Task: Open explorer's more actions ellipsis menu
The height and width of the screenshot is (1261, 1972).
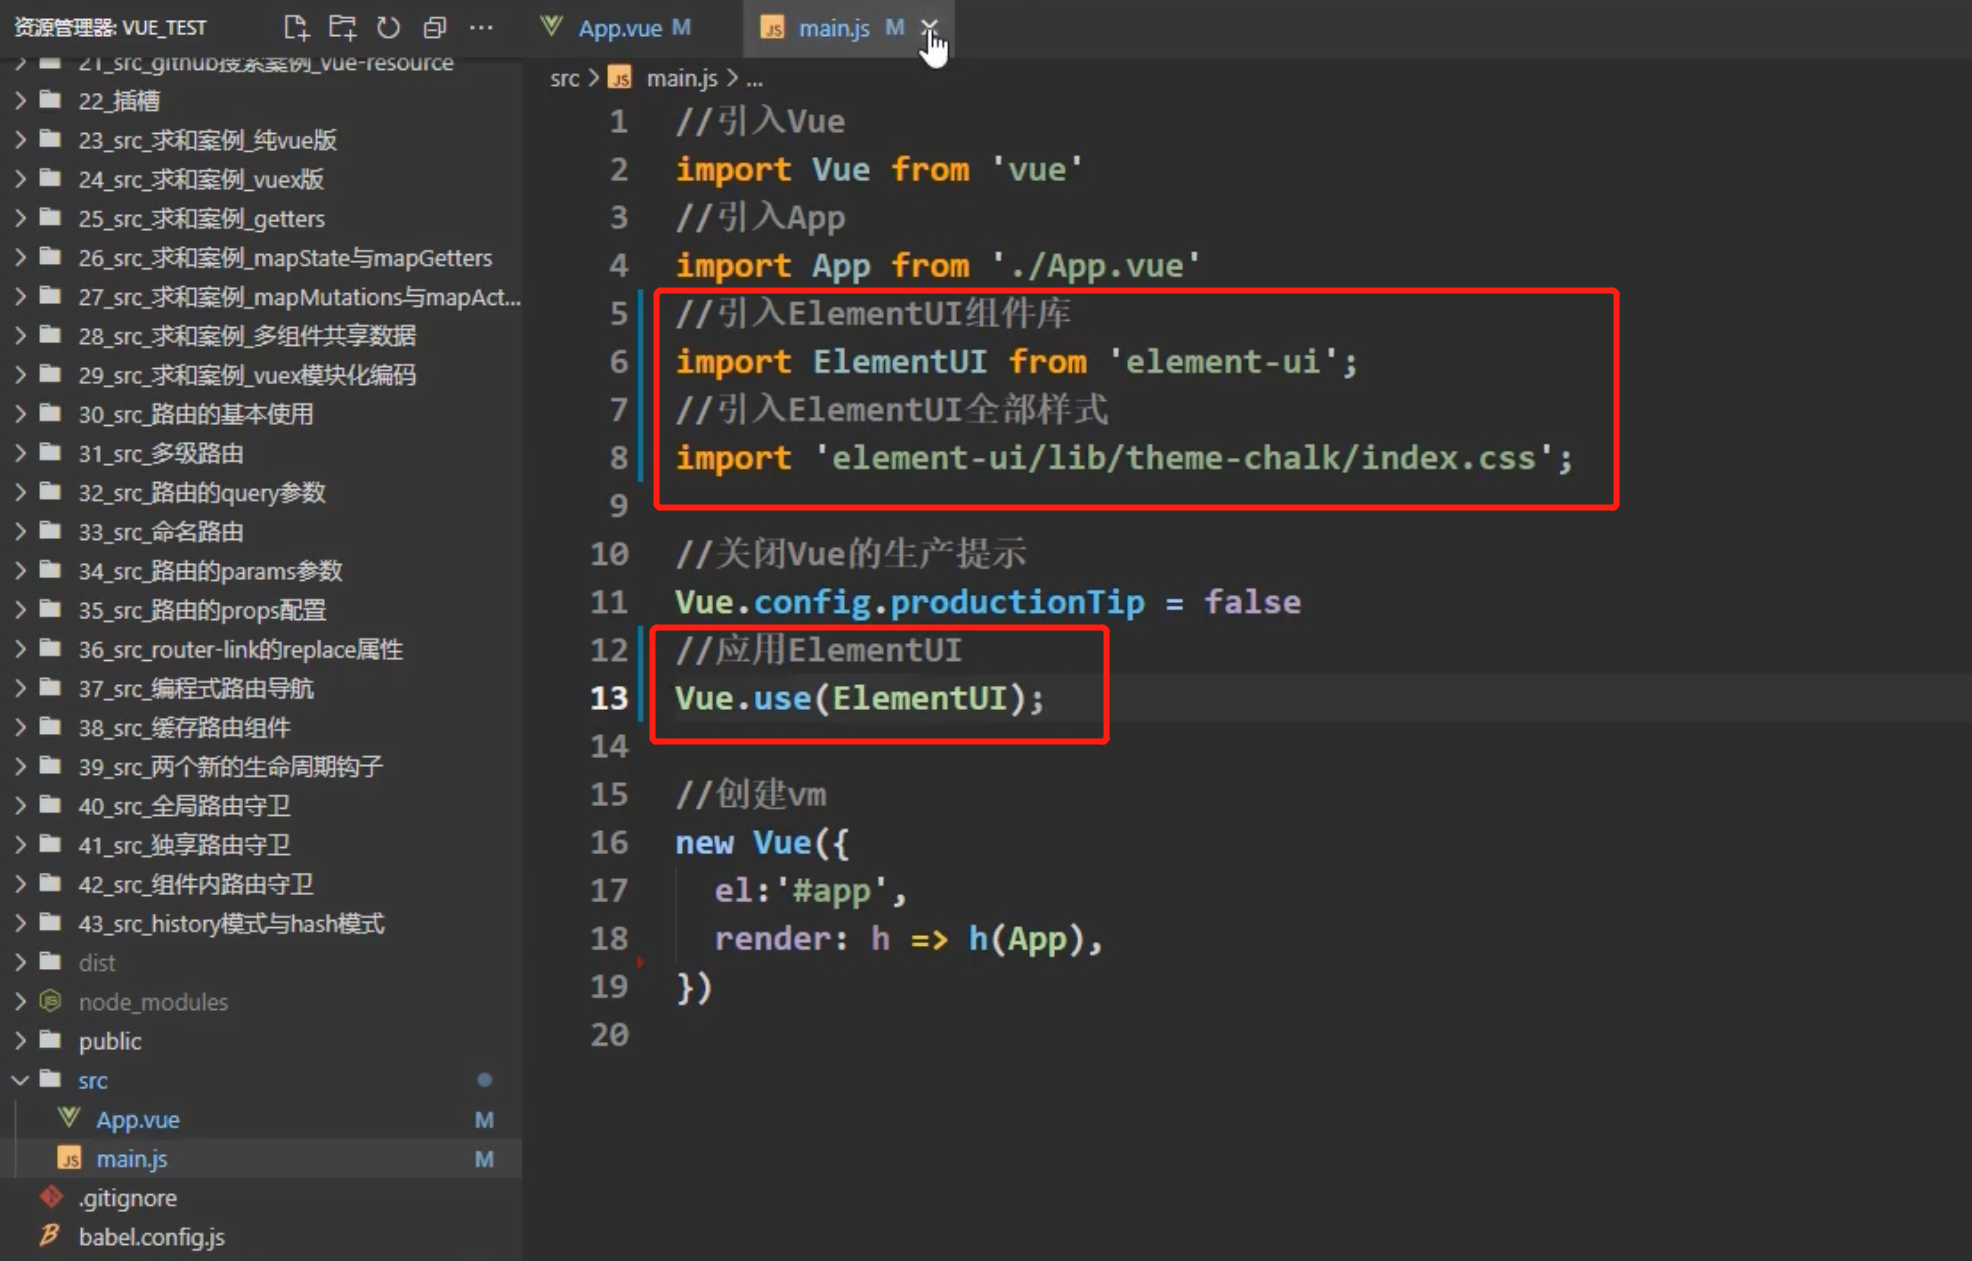Action: coord(481,27)
